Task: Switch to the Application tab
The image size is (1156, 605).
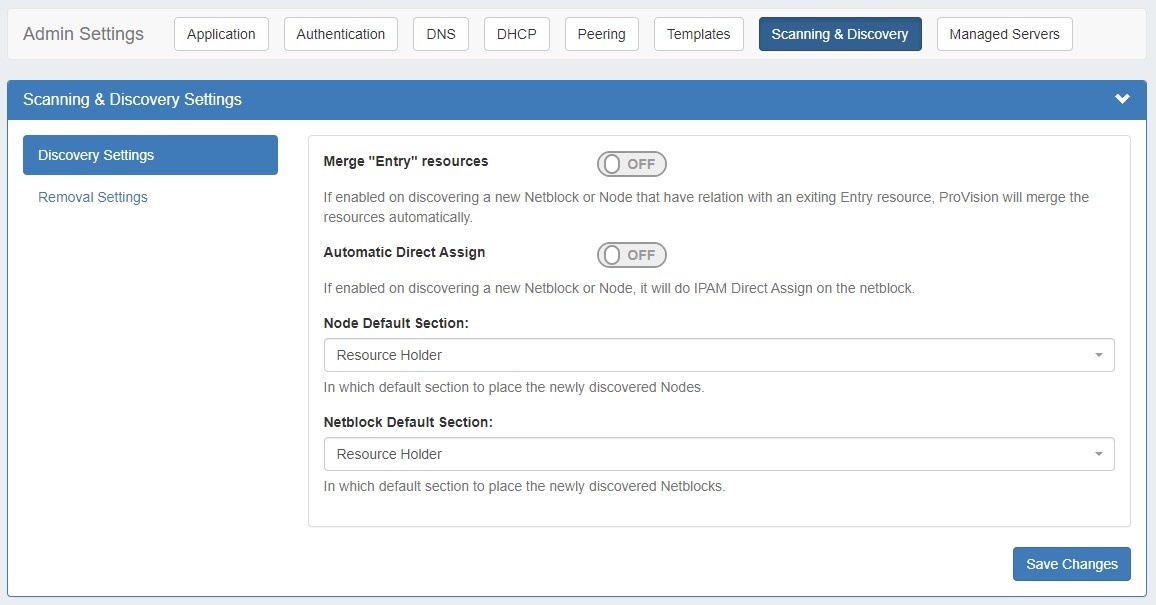Action: (x=221, y=34)
